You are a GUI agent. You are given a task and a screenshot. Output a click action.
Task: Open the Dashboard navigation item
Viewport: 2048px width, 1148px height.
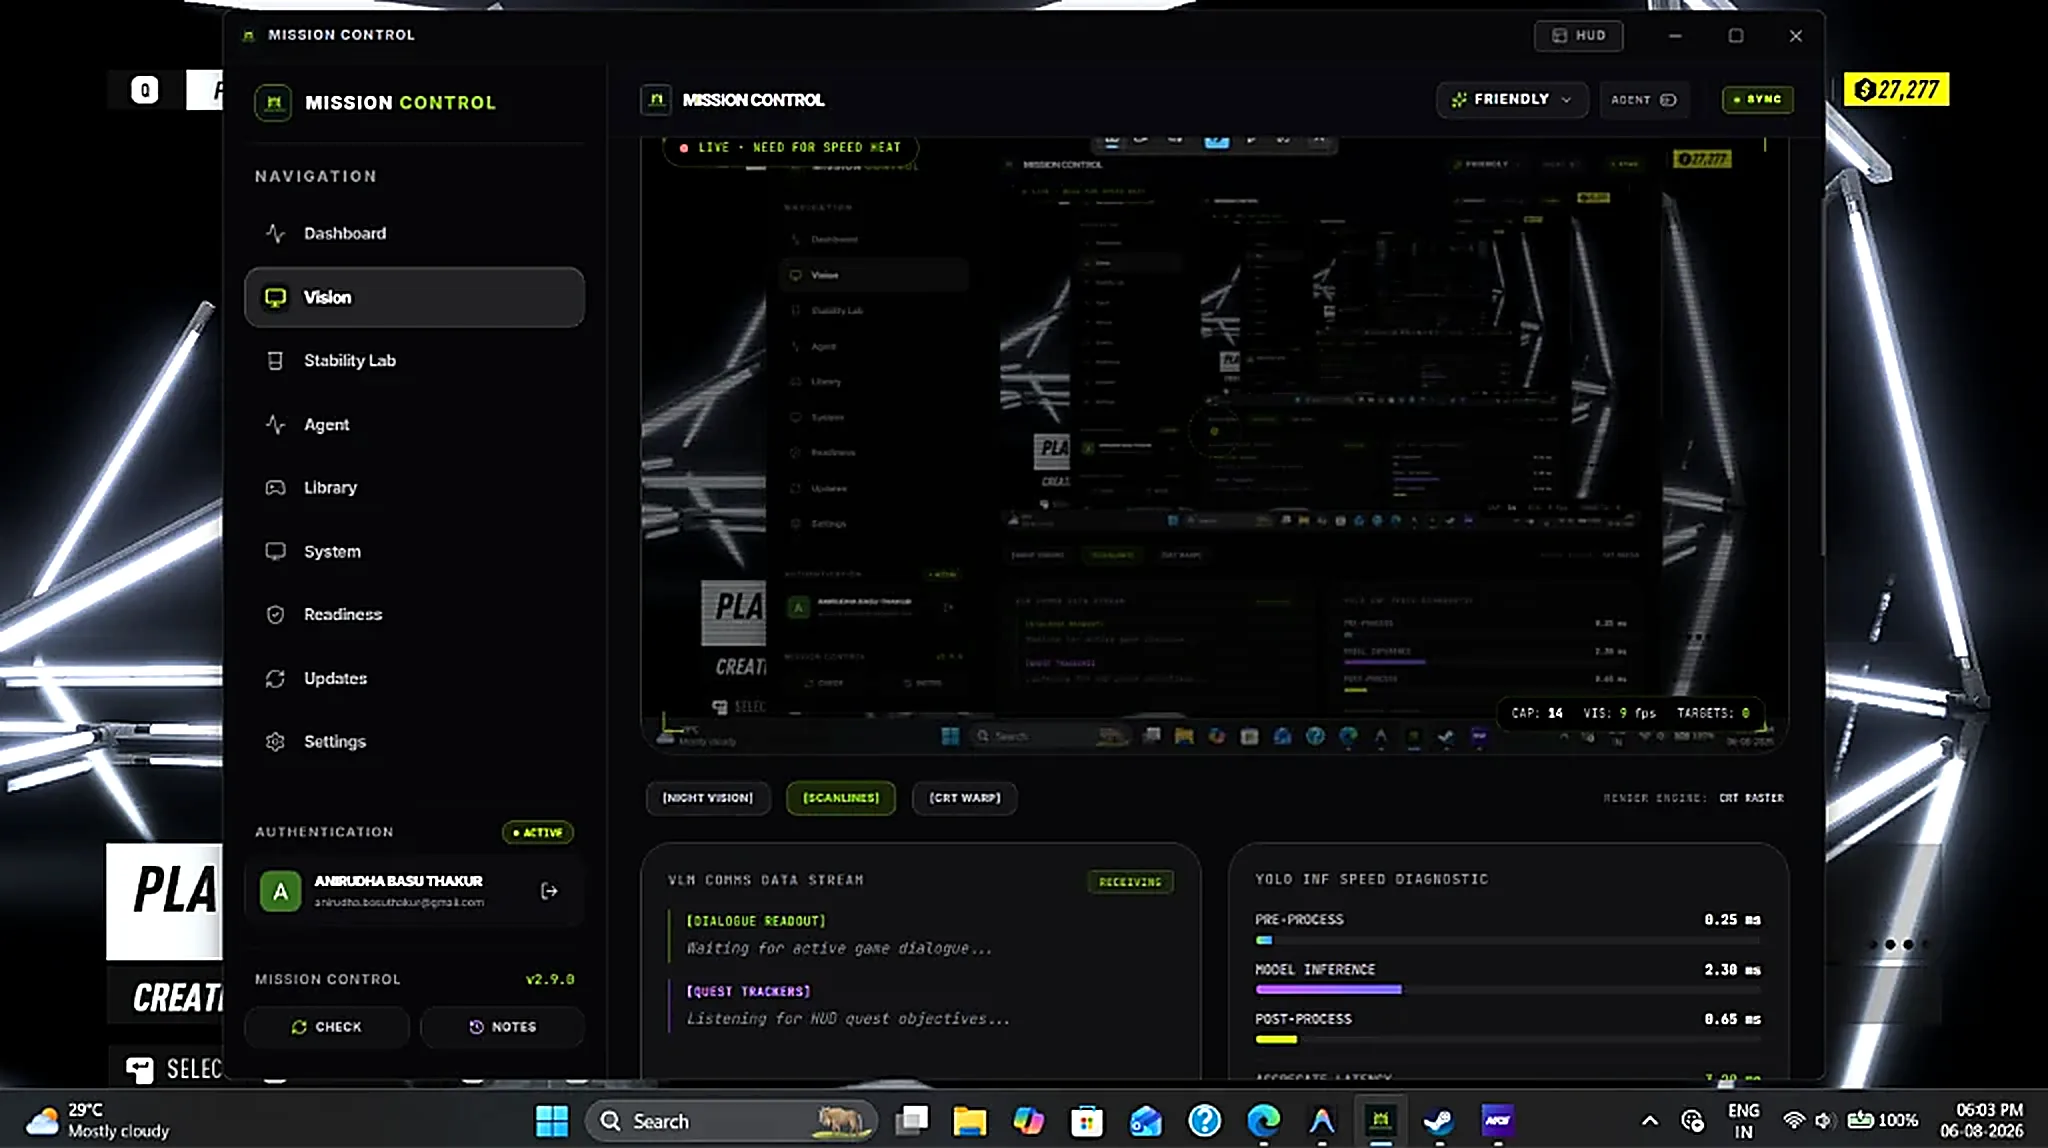click(x=414, y=233)
